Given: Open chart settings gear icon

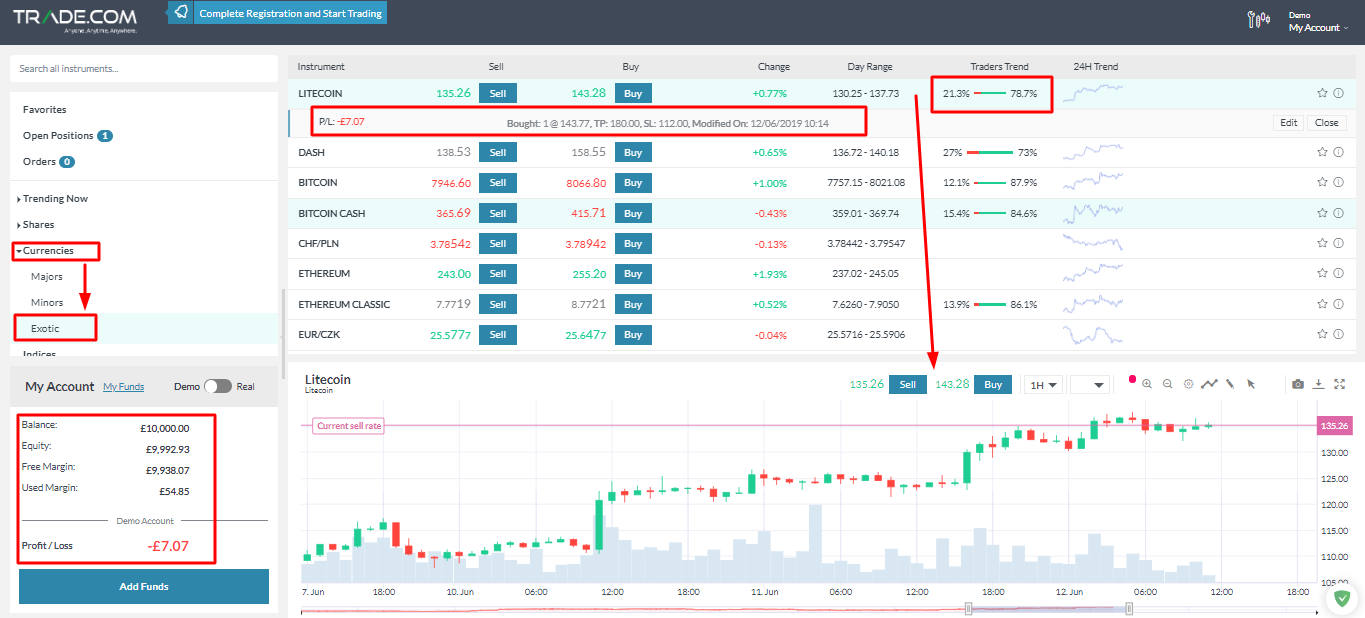Looking at the screenshot, I should pos(1188,383).
